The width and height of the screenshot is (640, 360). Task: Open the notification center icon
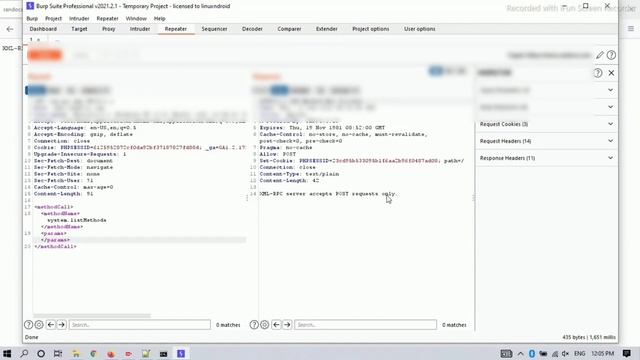[627, 353]
